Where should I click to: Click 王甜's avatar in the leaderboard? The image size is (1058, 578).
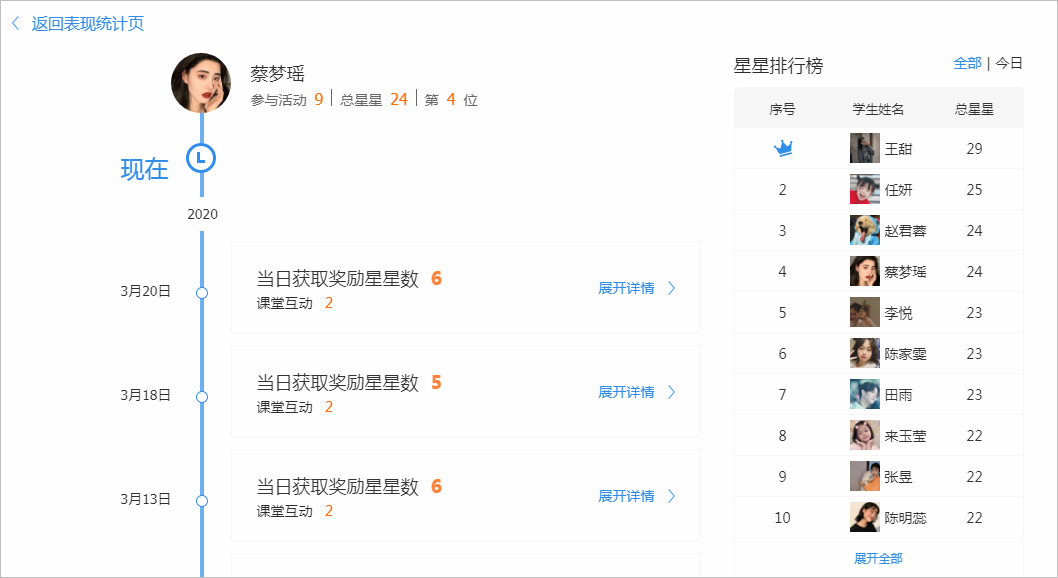tap(865, 149)
